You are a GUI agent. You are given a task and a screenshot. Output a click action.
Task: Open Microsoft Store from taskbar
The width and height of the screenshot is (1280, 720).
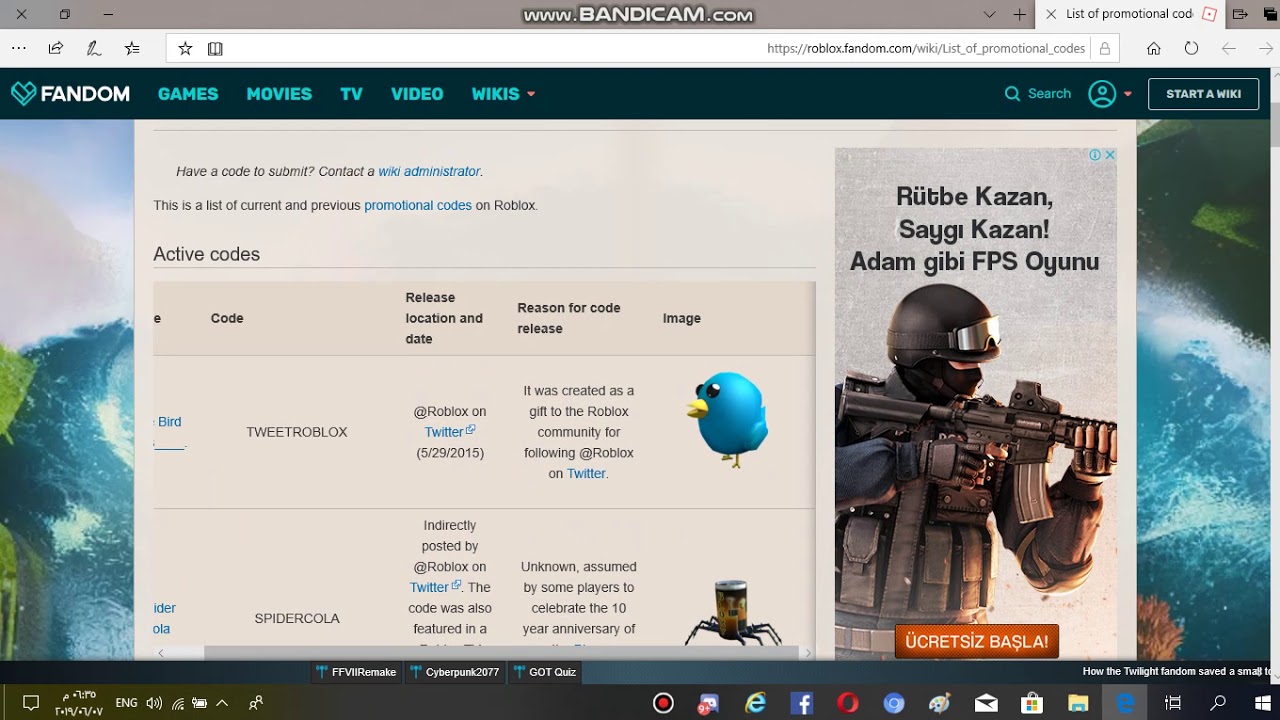[x=1031, y=703]
